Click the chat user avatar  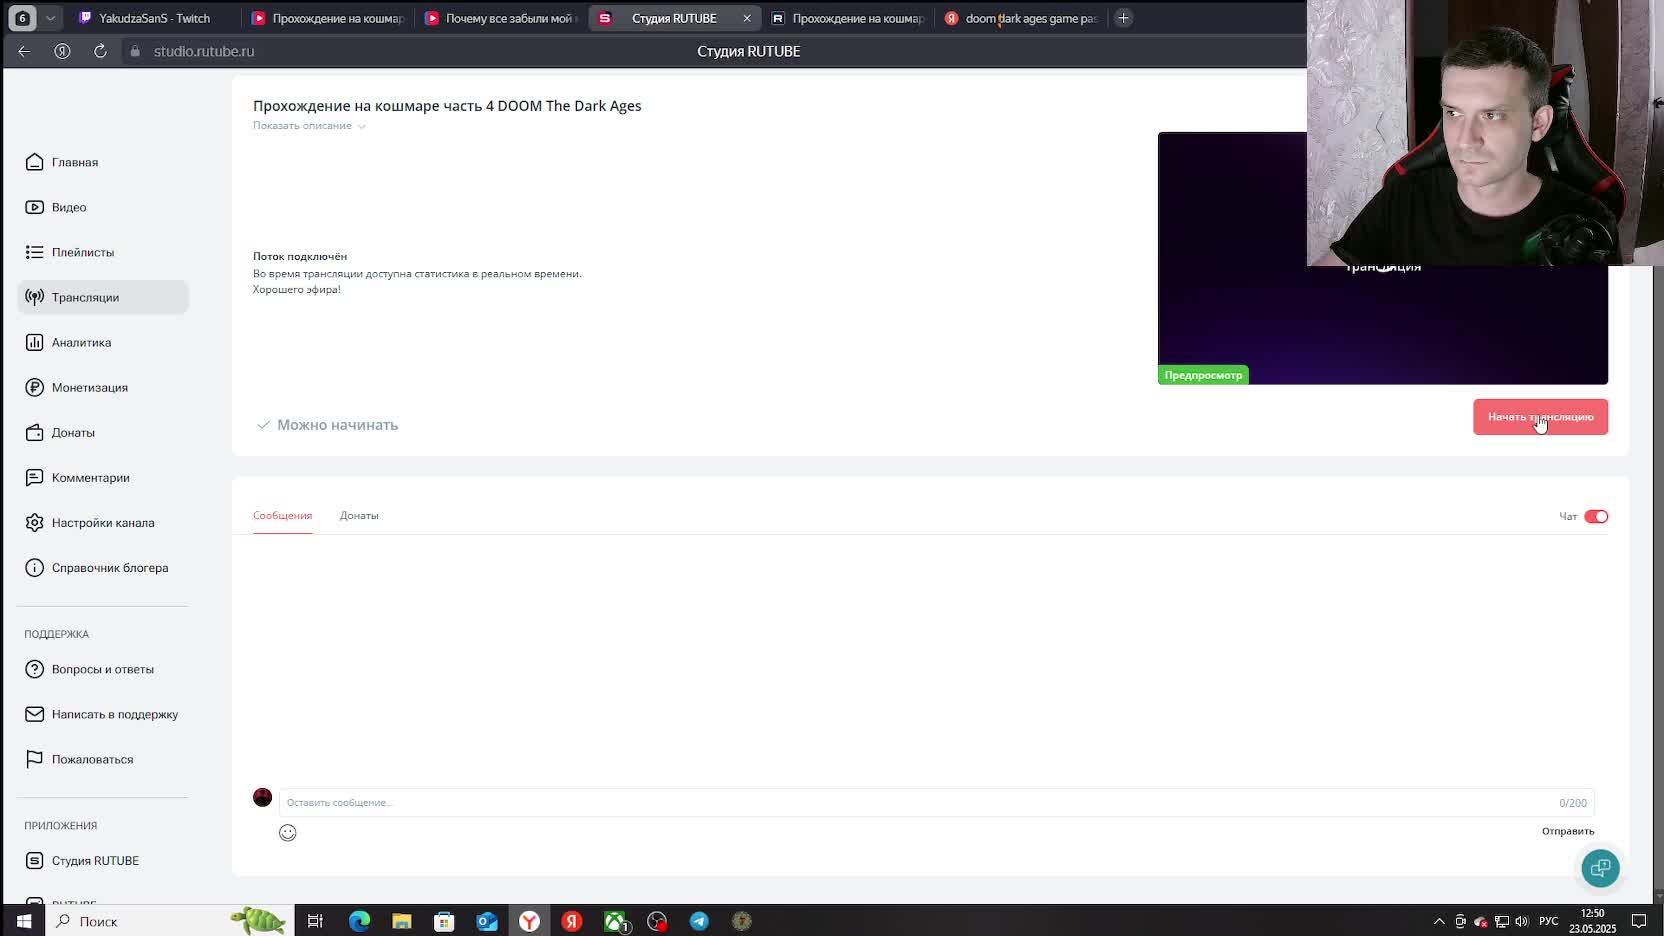[262, 797]
